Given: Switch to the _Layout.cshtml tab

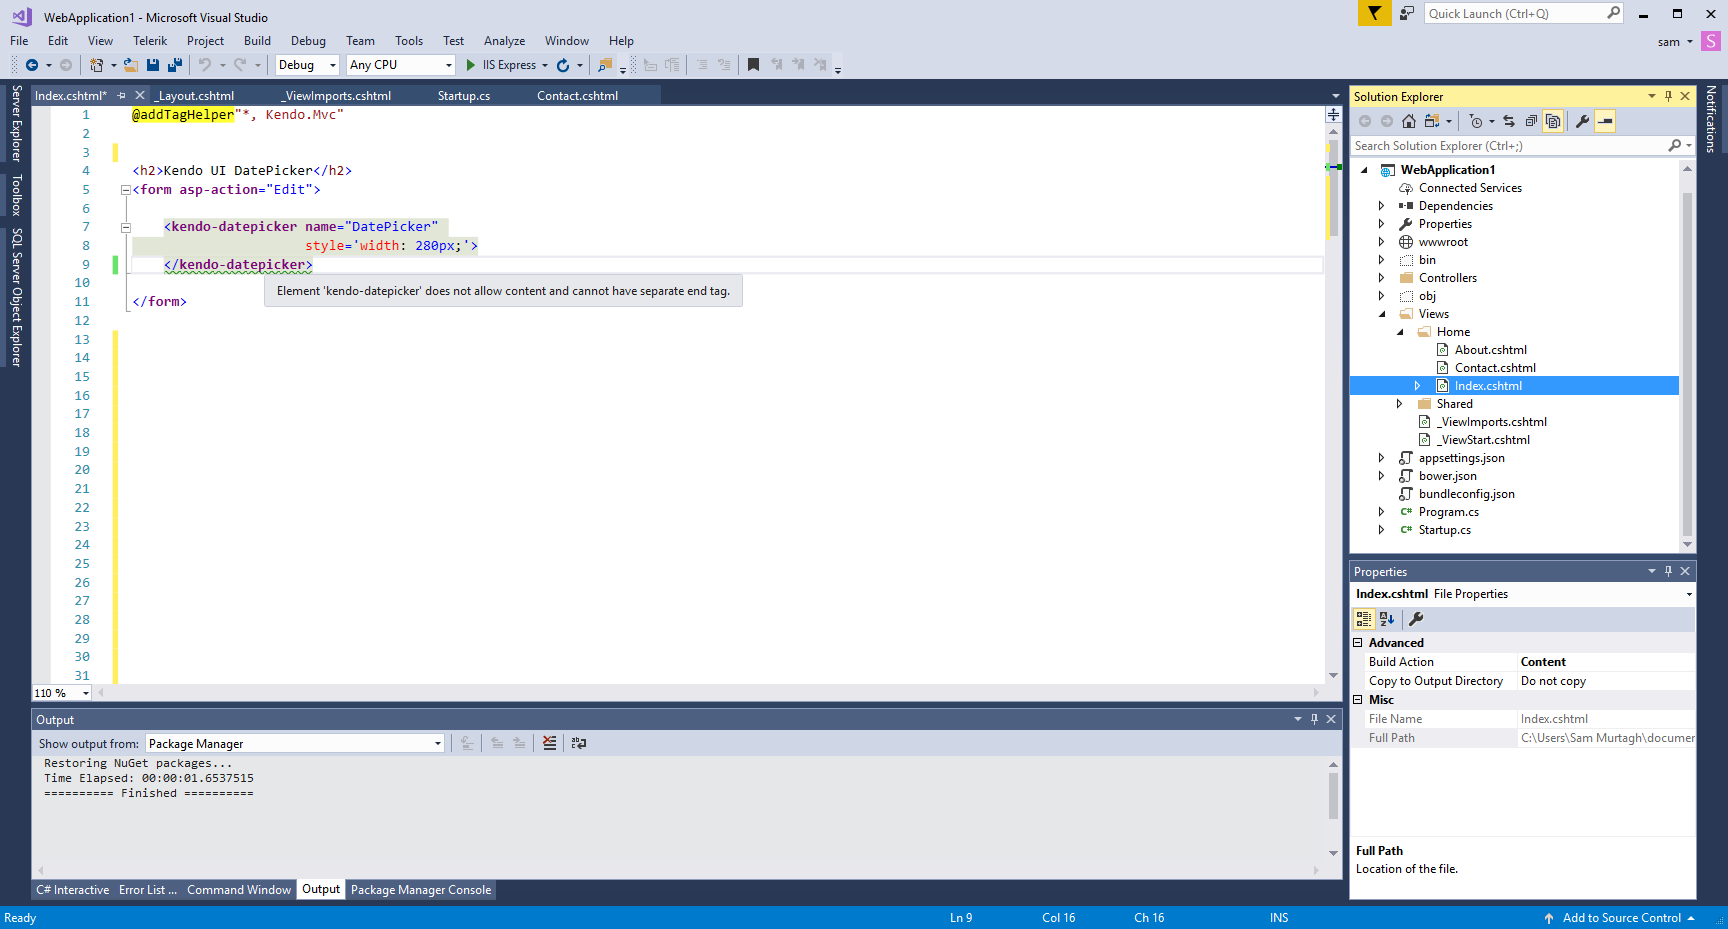Looking at the screenshot, I should (x=195, y=96).
